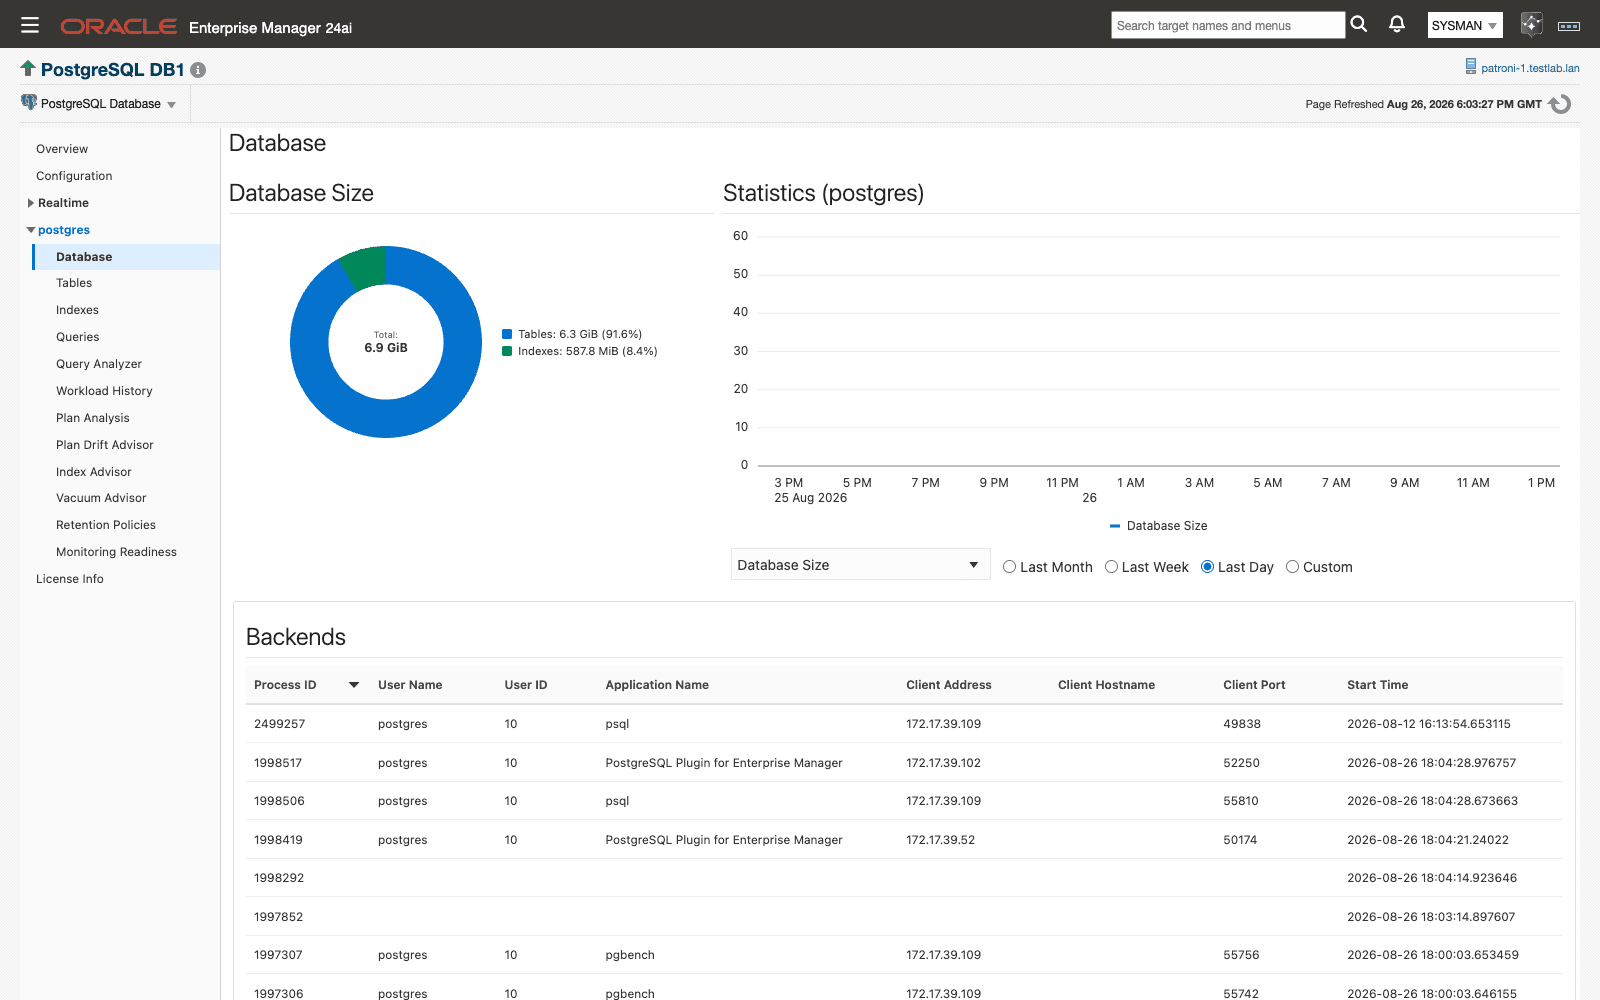The height and width of the screenshot is (1000, 1600).
Task: Click the accessibility dots icon in header
Action: coord(1569,26)
